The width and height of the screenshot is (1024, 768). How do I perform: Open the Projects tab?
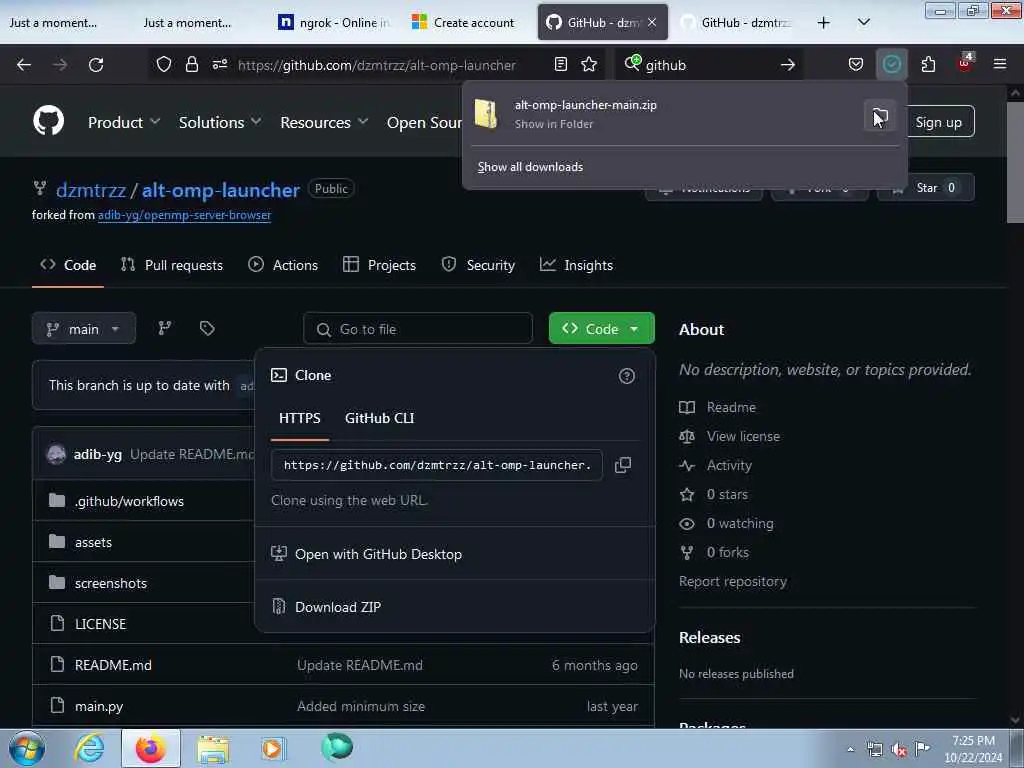coord(379,265)
